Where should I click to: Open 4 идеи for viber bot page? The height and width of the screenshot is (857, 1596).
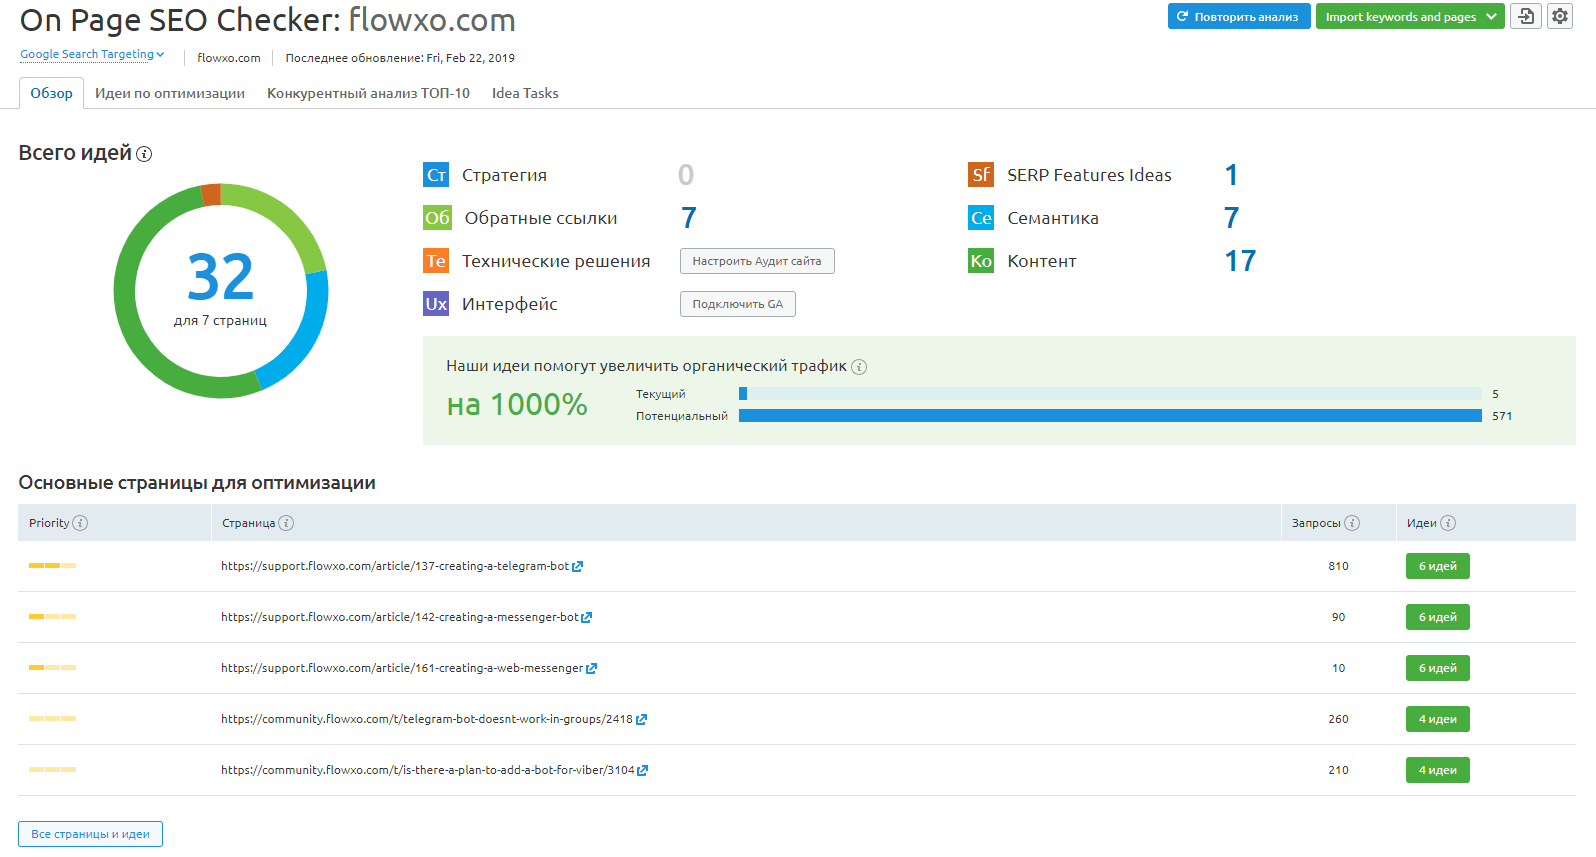1438,770
